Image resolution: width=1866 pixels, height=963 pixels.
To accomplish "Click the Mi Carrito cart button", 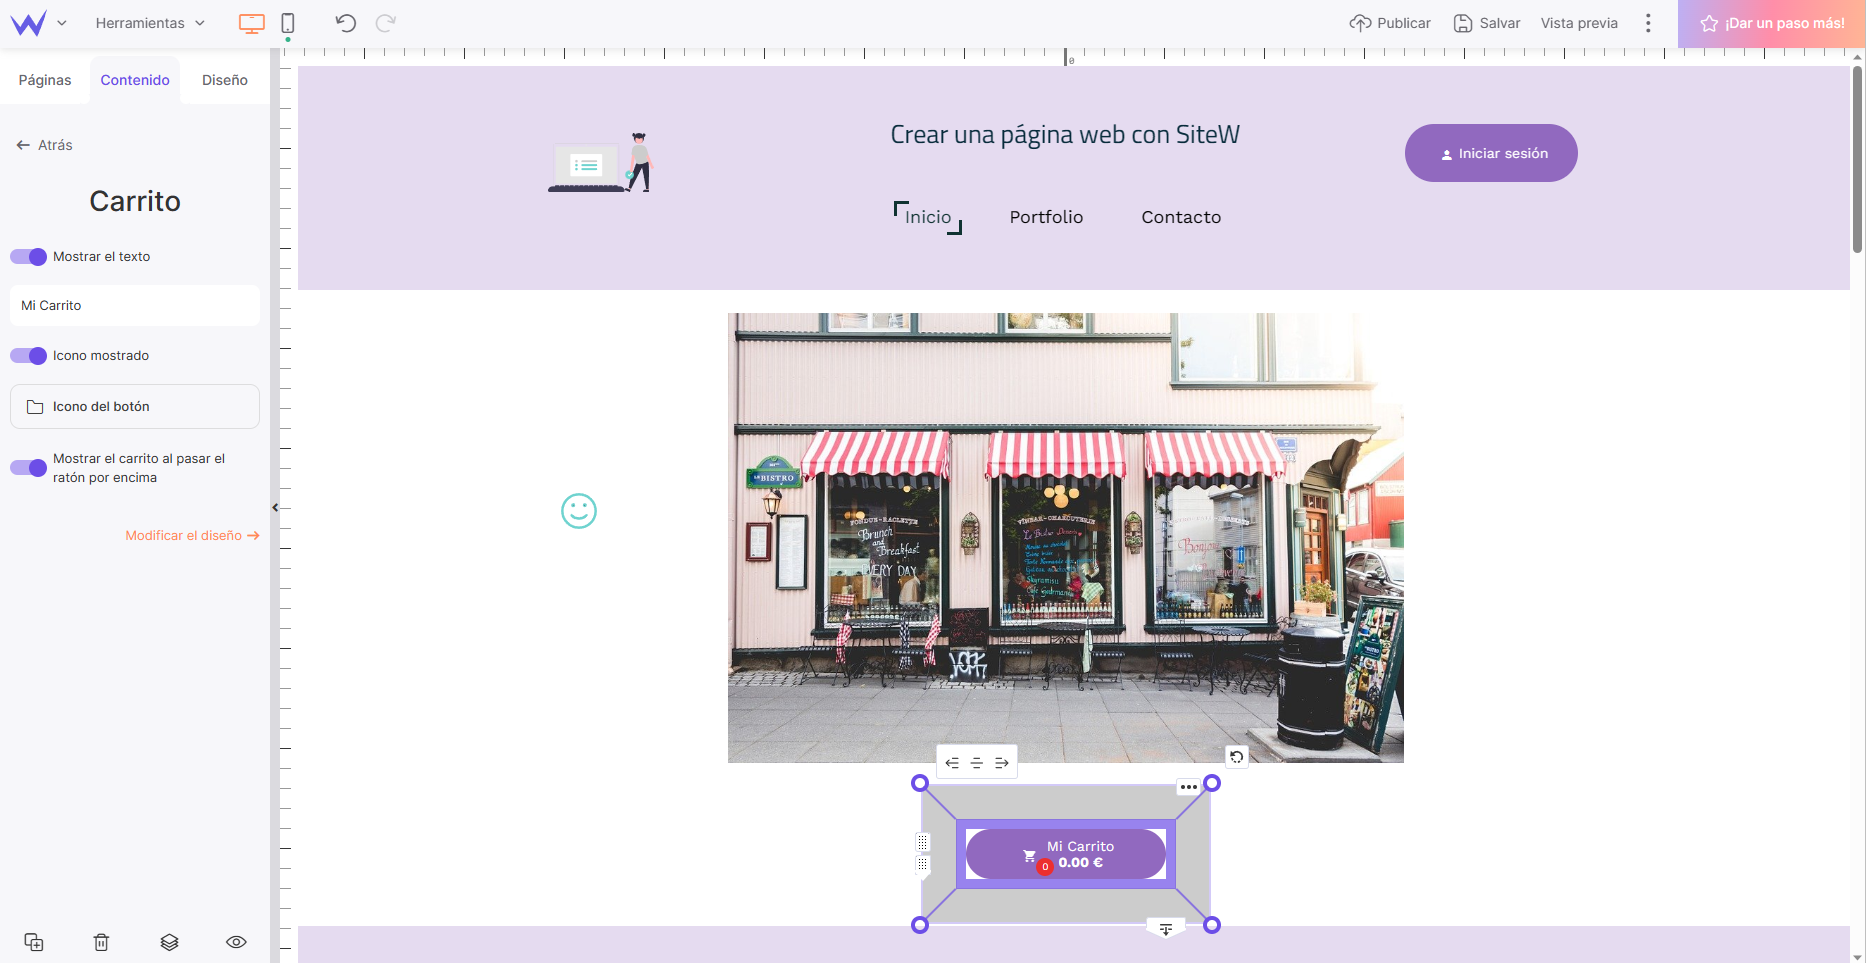I will (x=1066, y=854).
